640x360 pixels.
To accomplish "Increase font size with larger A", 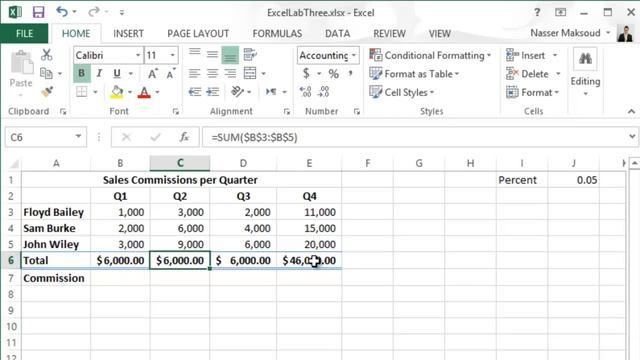I will 153,73.
